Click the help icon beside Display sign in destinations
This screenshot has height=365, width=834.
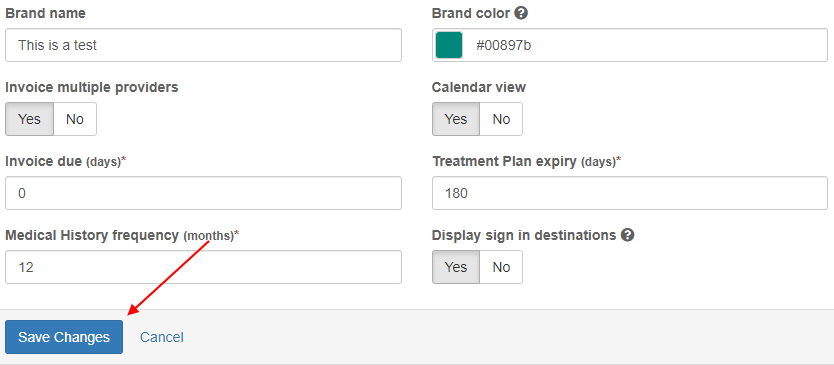(628, 235)
